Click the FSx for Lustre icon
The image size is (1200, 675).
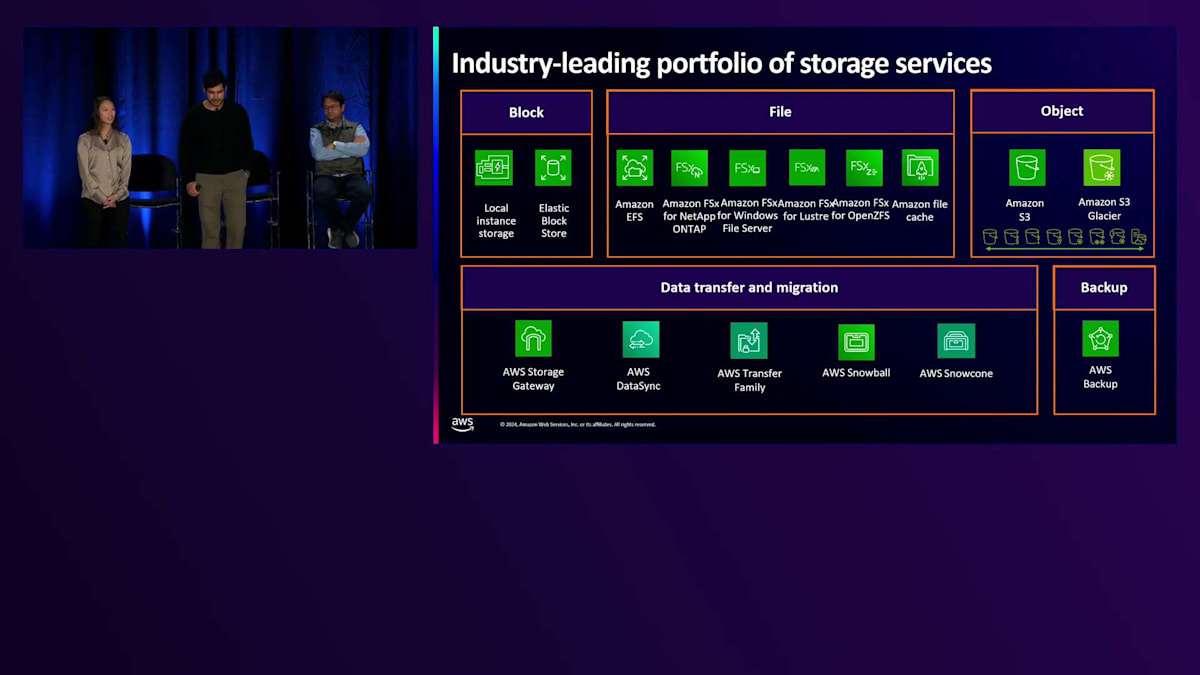coord(807,168)
